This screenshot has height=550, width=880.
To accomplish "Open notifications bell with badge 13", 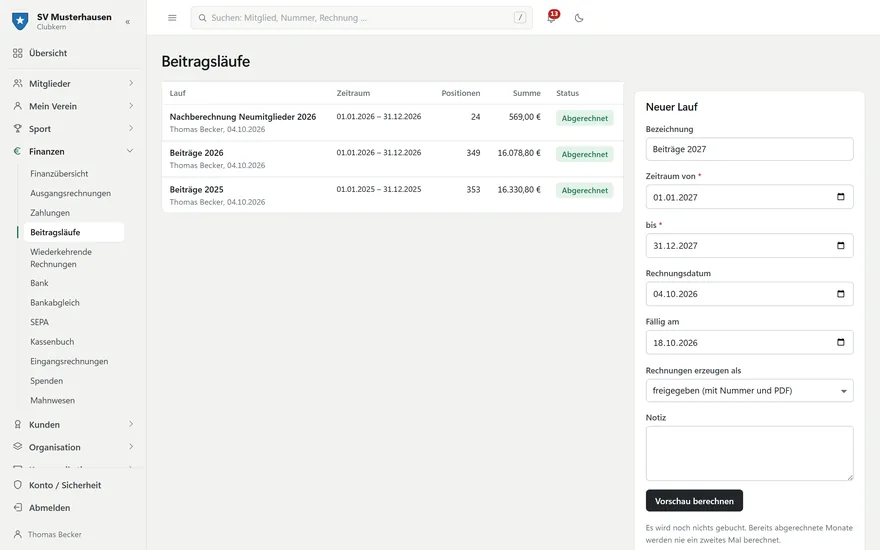I will 551,18.
